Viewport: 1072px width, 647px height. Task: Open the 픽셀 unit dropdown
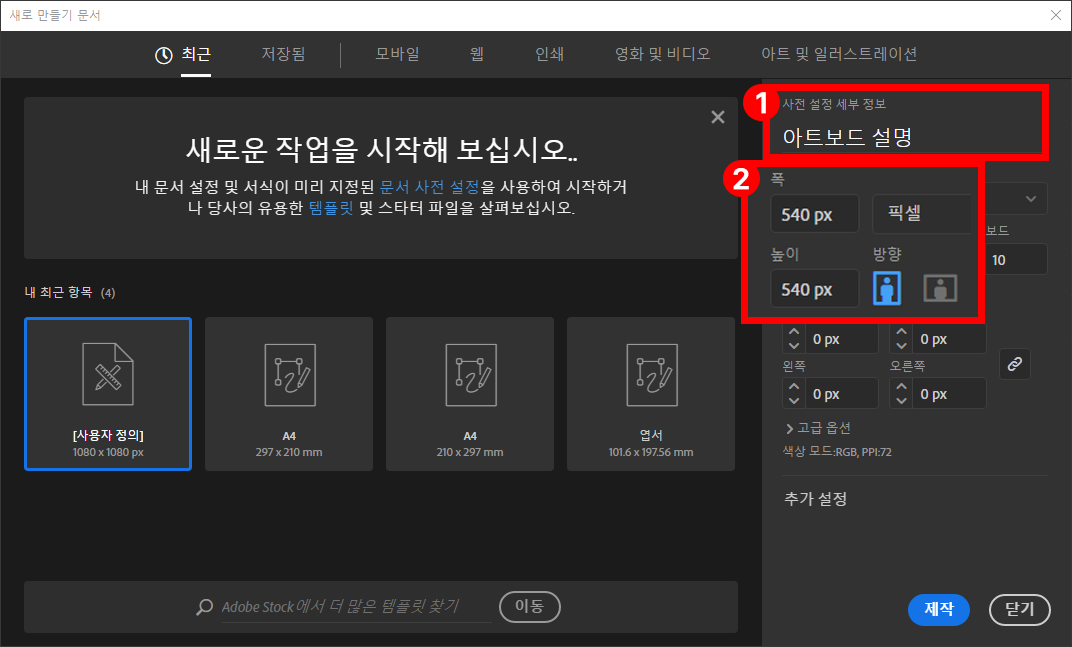[x=923, y=214]
